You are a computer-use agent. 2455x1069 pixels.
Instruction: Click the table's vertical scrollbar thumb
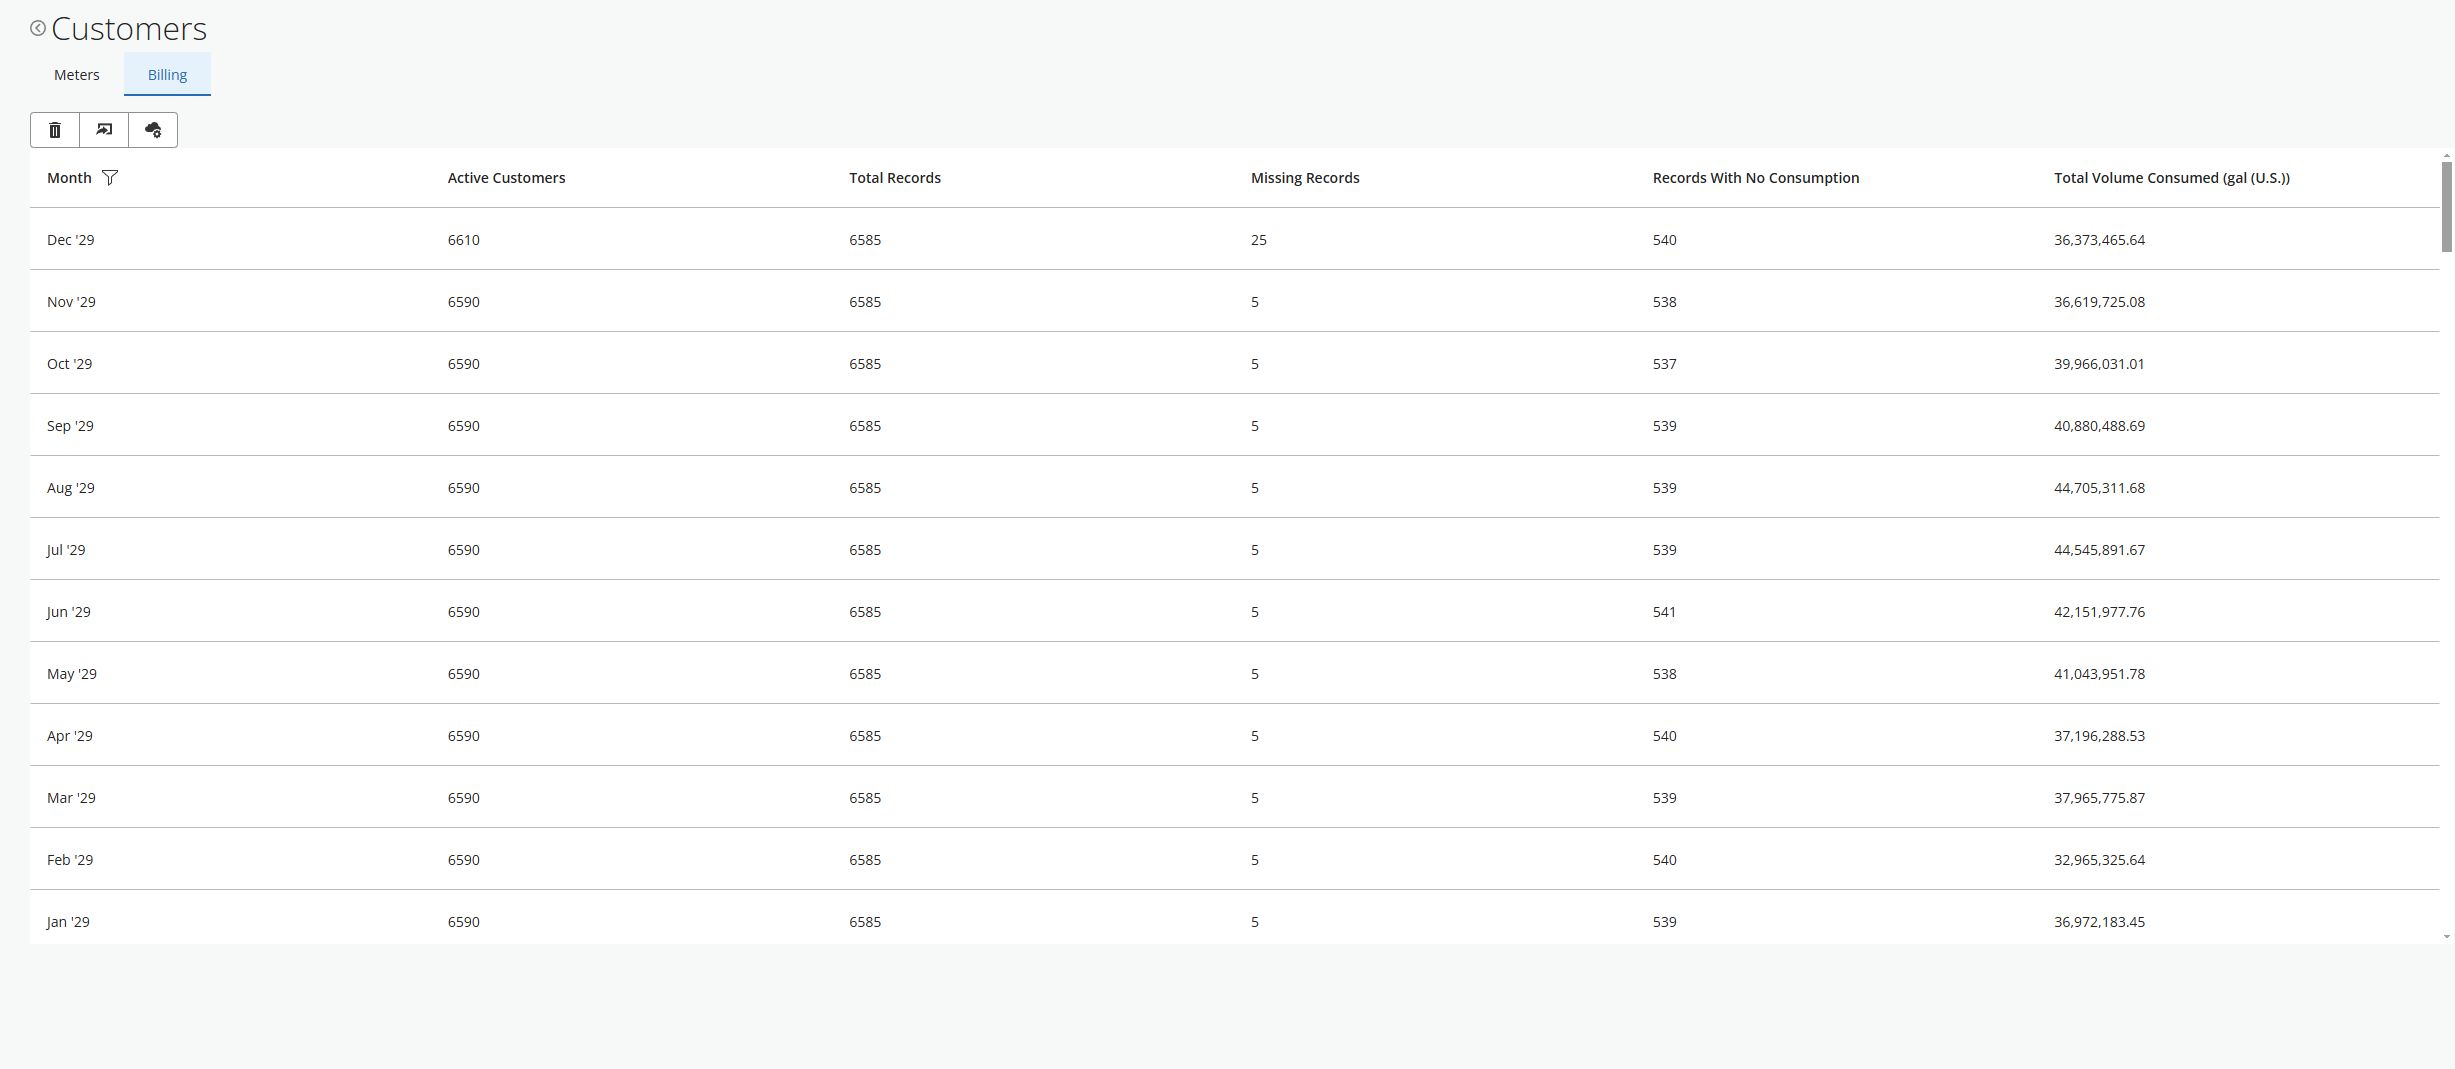(2446, 206)
